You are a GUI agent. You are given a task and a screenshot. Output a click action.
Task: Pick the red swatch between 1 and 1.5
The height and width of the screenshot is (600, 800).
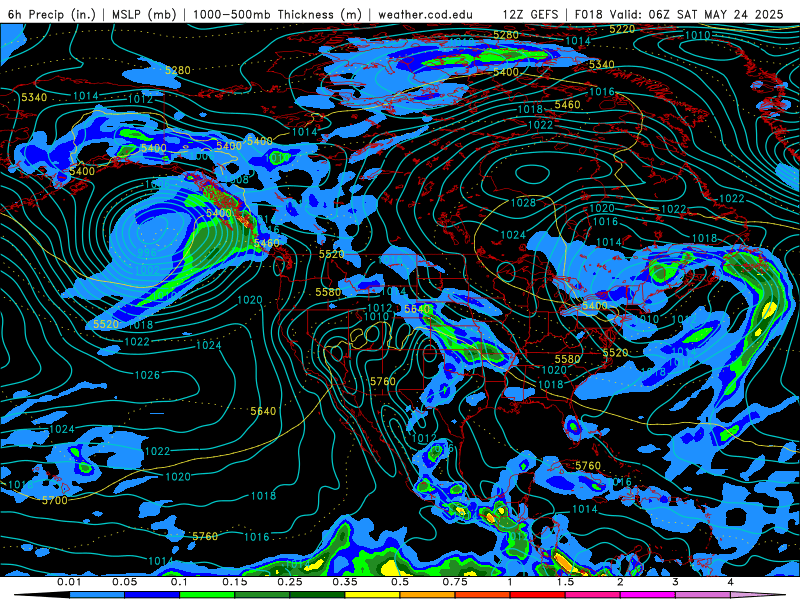538,595
